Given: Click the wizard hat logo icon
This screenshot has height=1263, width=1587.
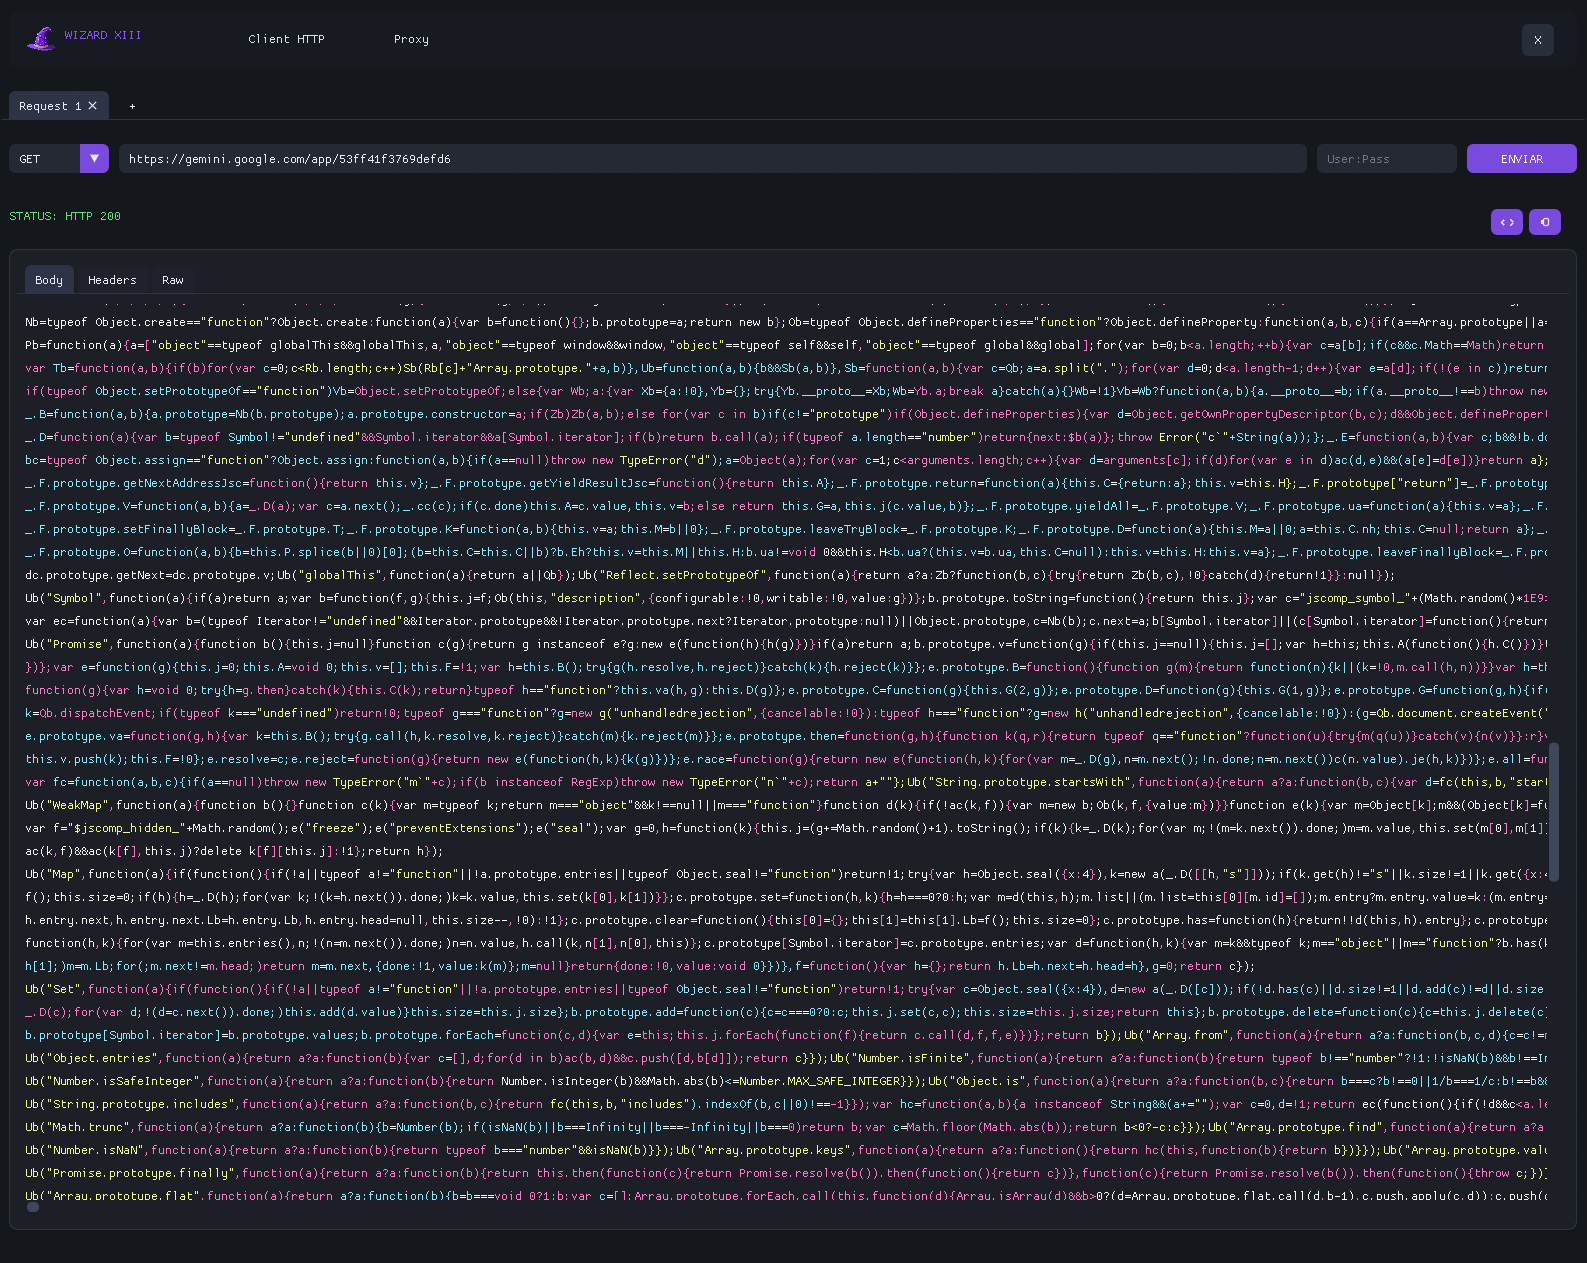Looking at the screenshot, I should click(41, 39).
